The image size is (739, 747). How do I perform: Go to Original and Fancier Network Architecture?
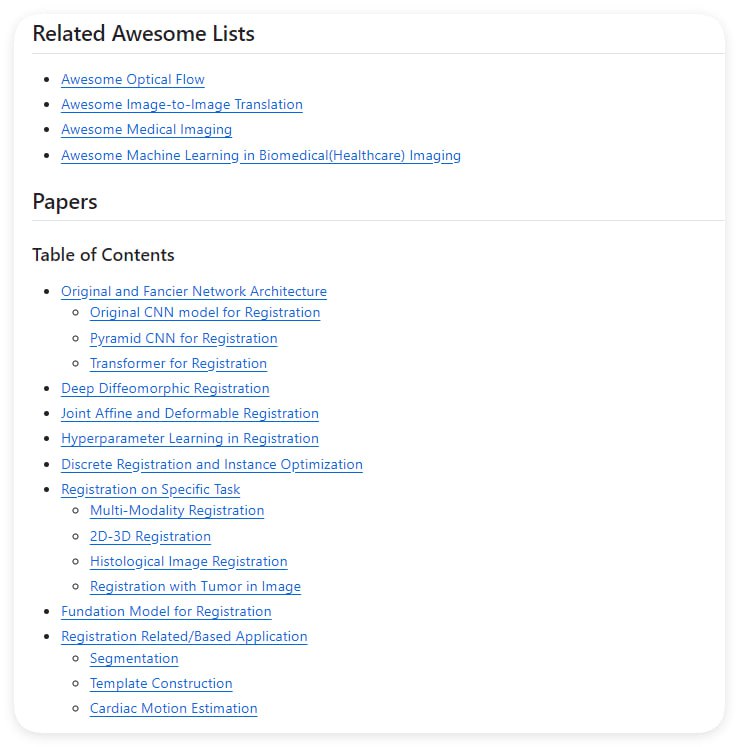tap(193, 291)
